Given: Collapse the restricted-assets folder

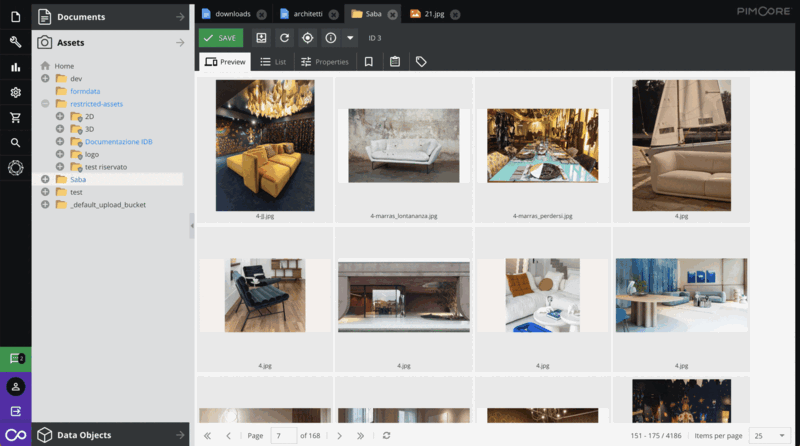Looking at the screenshot, I should click(45, 104).
